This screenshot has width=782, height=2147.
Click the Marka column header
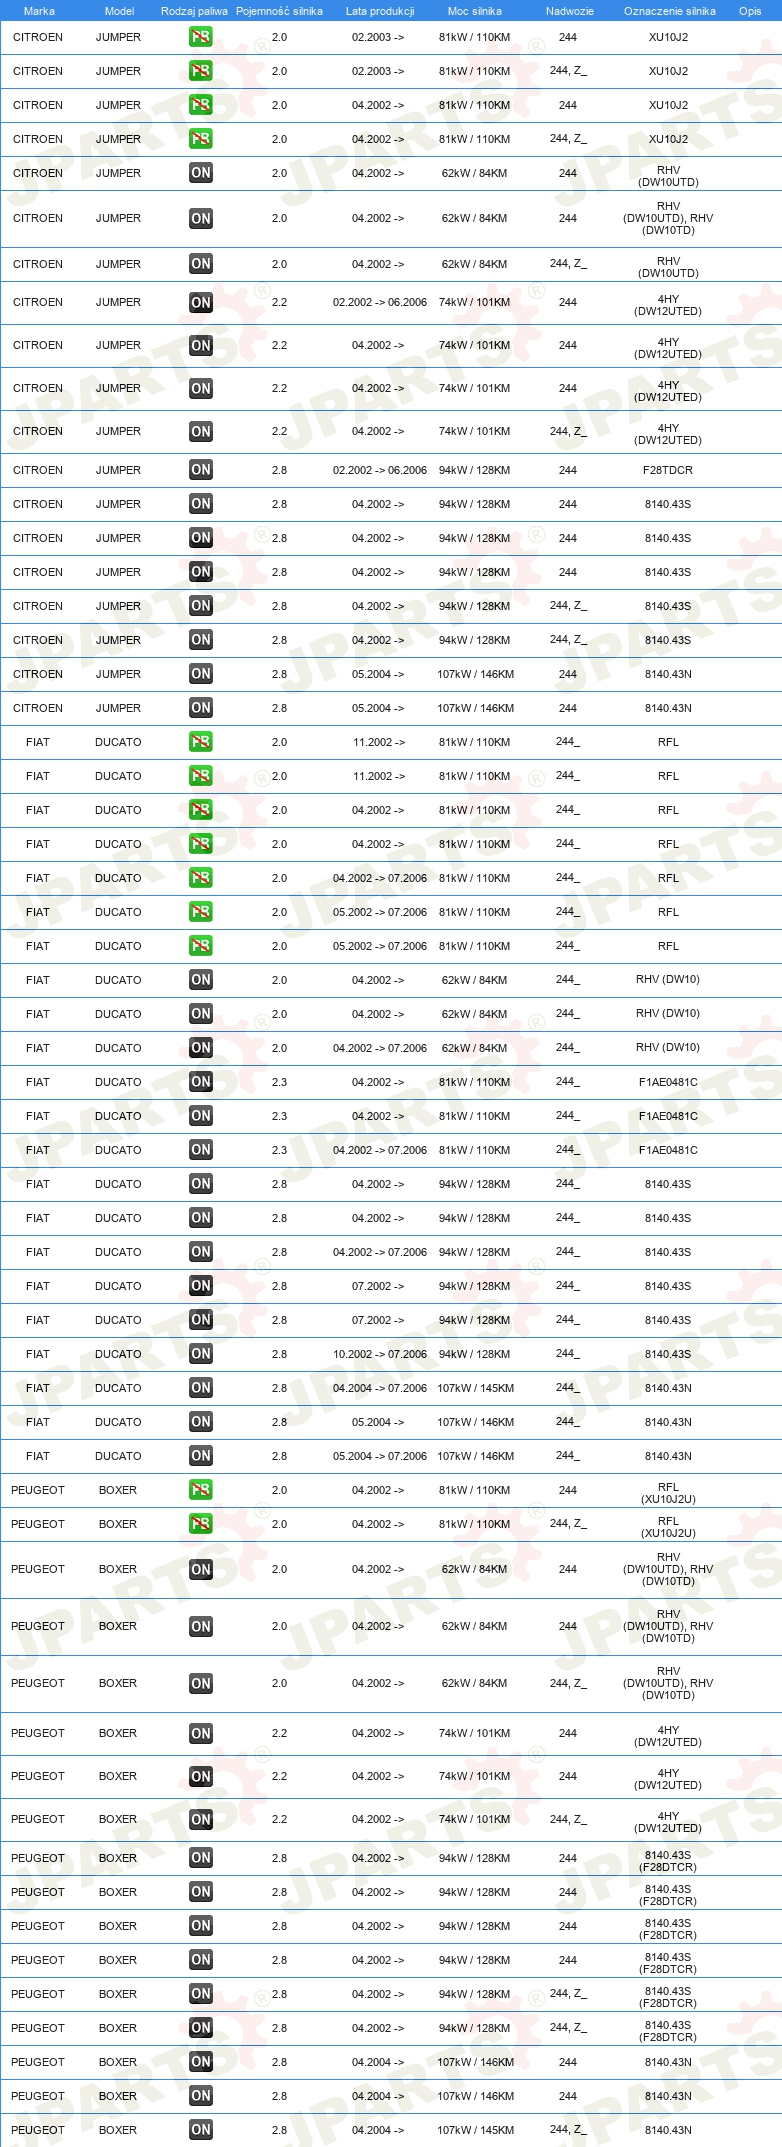tap(39, 11)
